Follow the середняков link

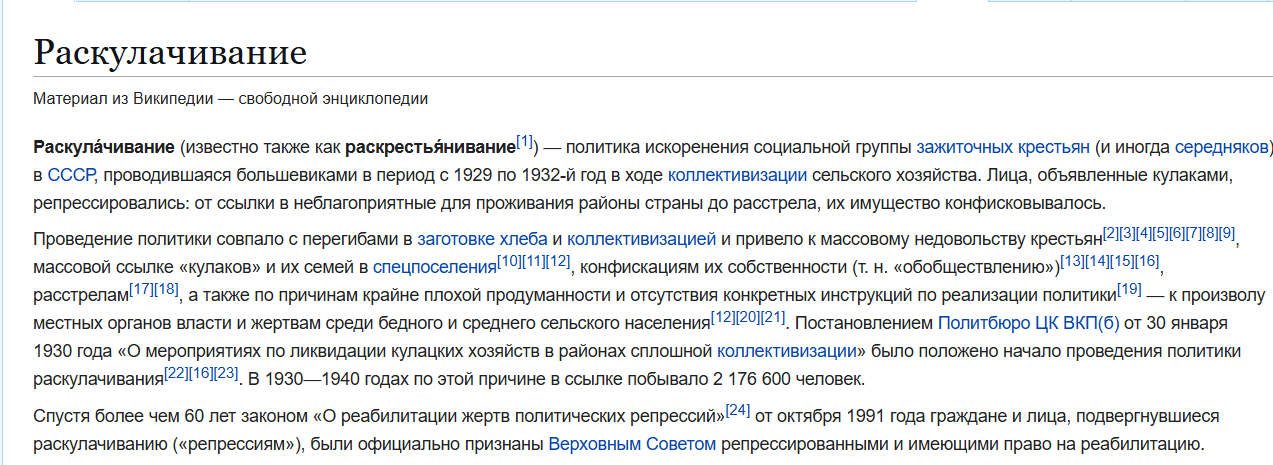(x=1221, y=147)
